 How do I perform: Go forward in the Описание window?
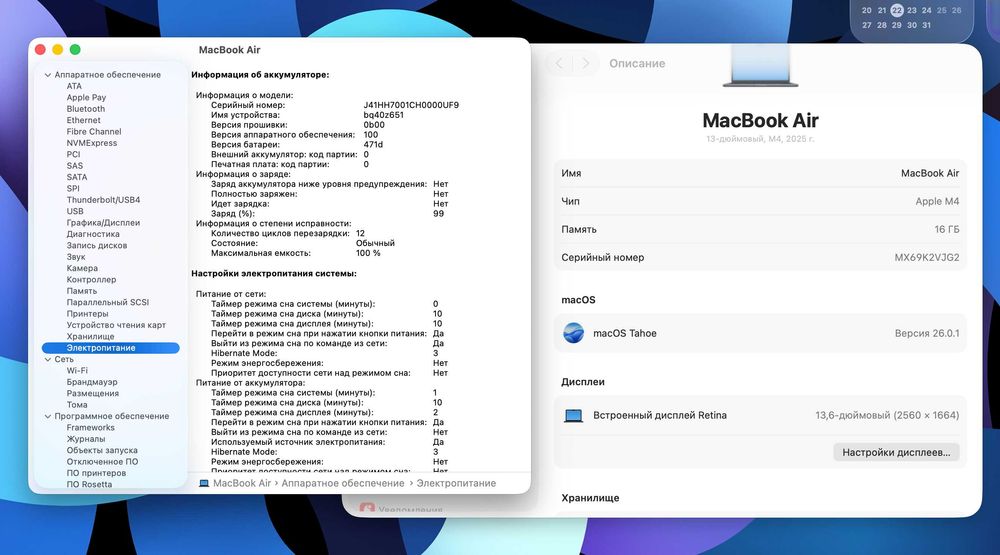tap(585, 63)
